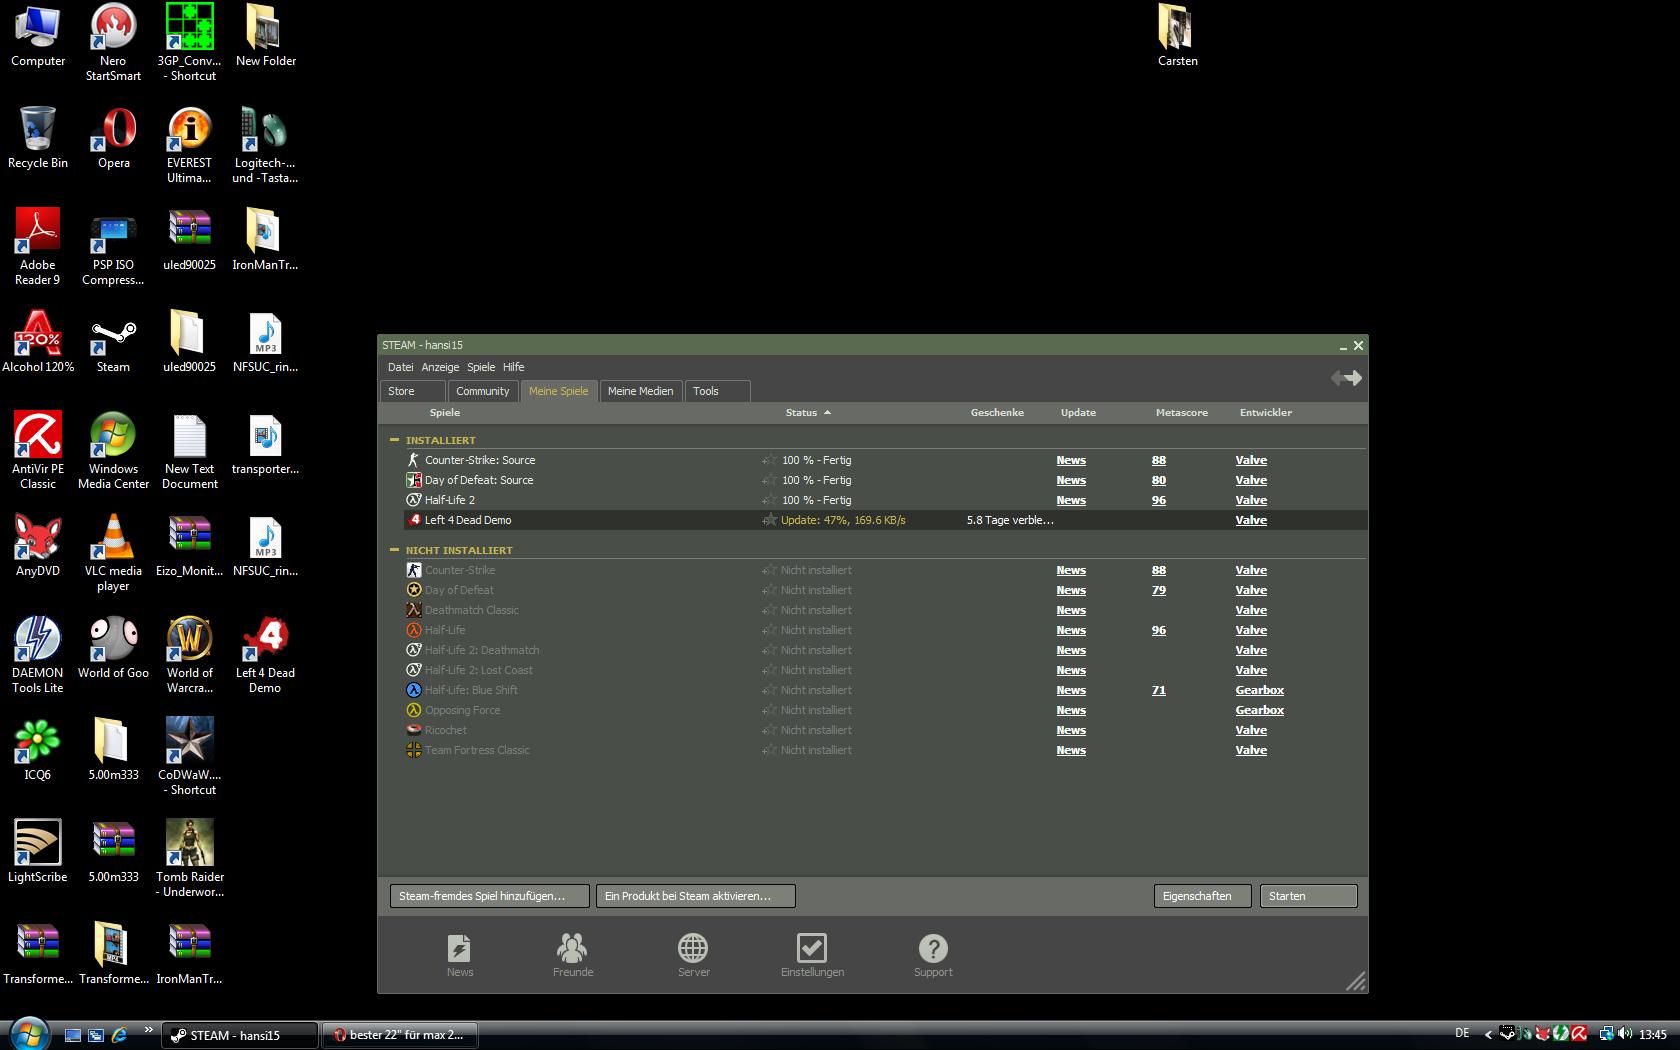Toggle favorite star for Opposing Force
The height and width of the screenshot is (1050, 1680).
point(769,710)
